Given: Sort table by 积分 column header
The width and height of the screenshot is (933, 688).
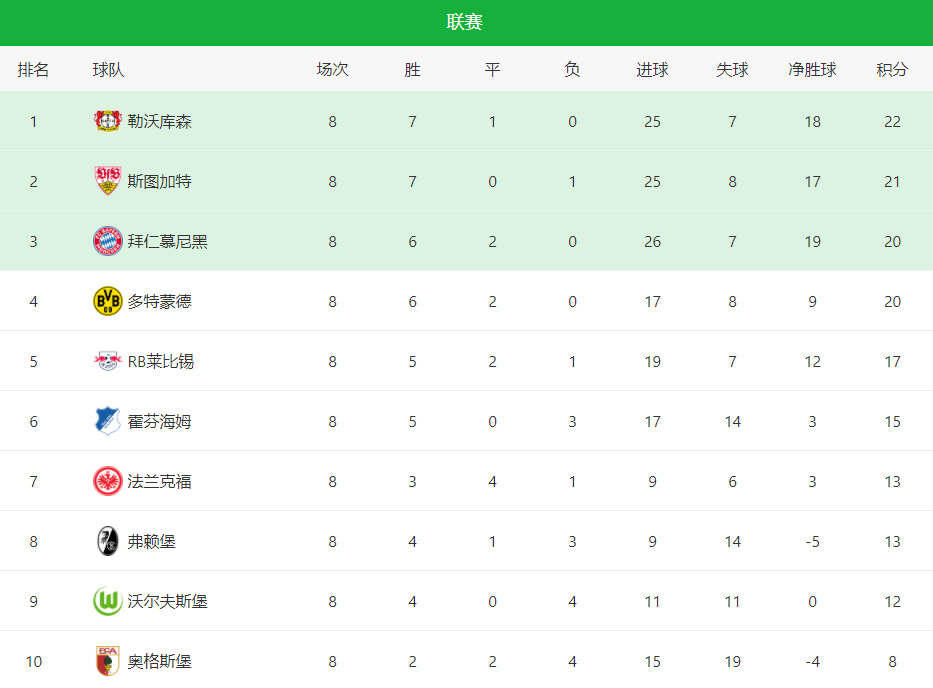Looking at the screenshot, I should [892, 70].
